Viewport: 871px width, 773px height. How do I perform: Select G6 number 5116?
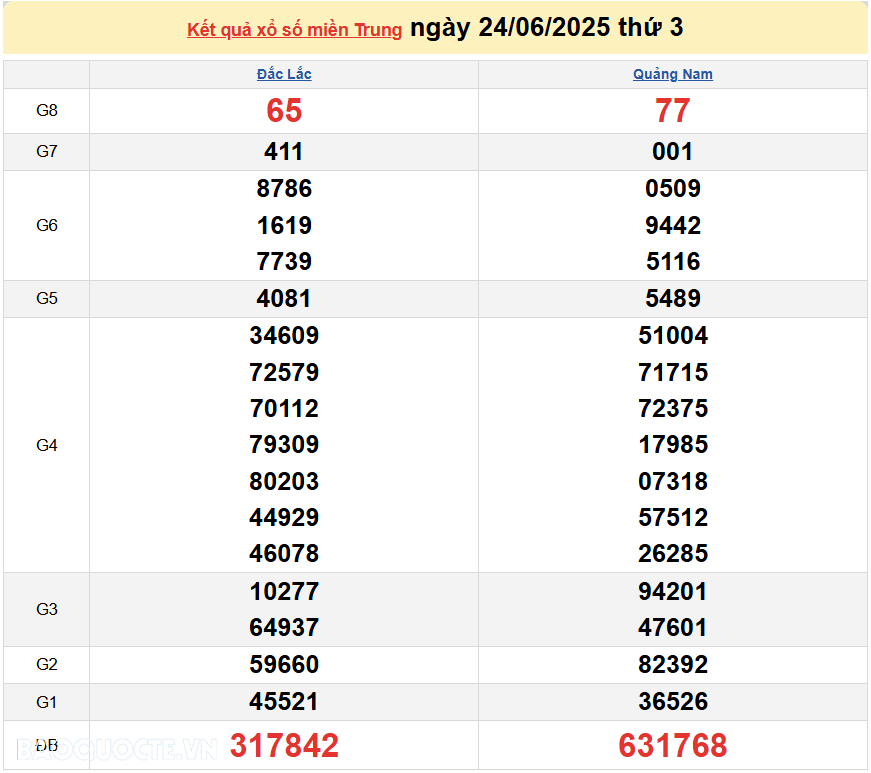coord(673,262)
